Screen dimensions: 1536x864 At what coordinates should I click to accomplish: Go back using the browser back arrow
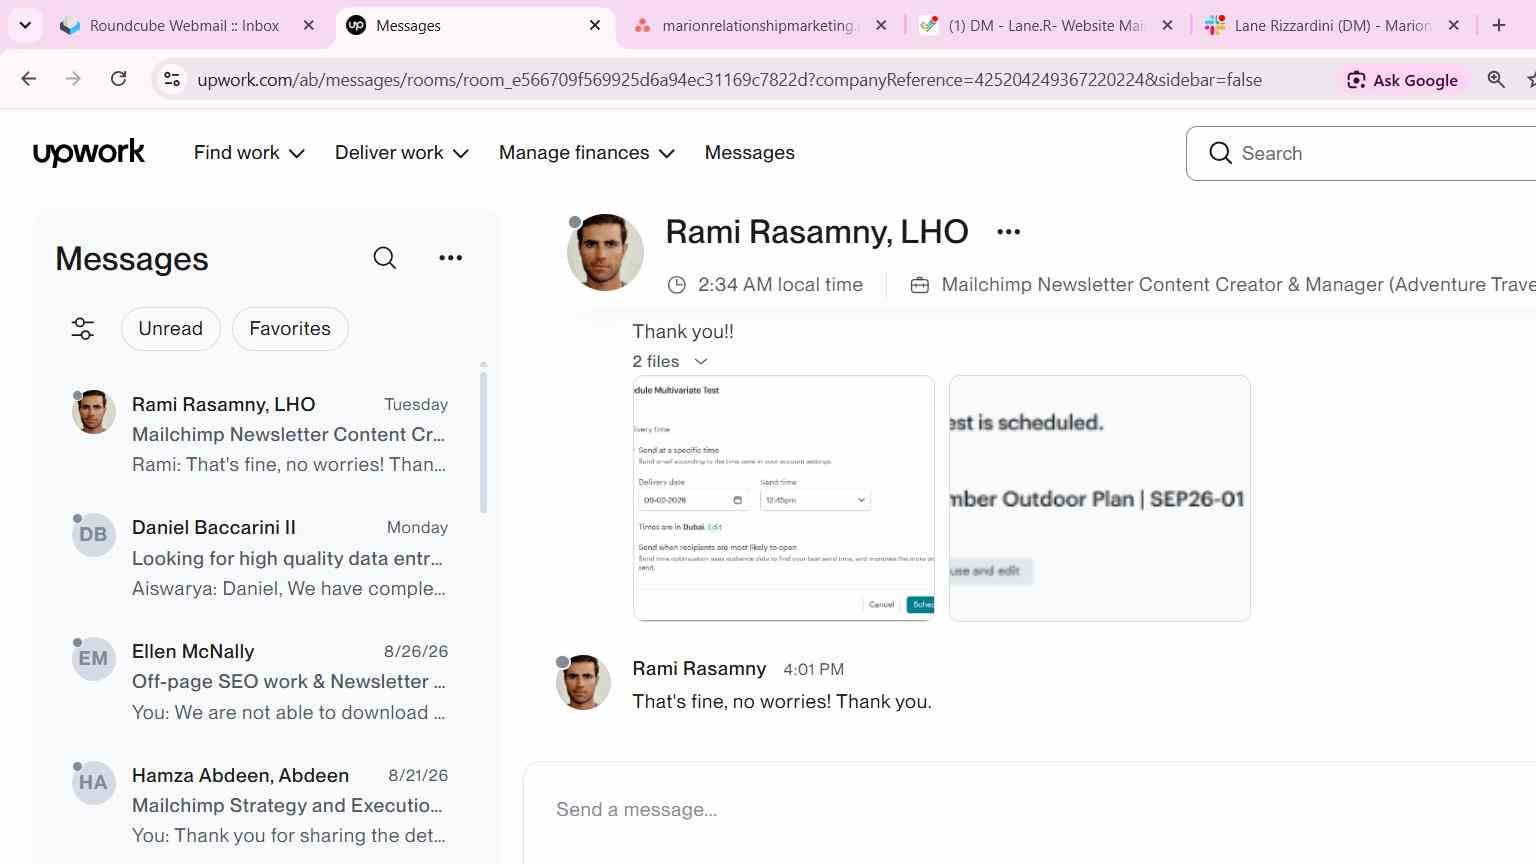[28, 79]
